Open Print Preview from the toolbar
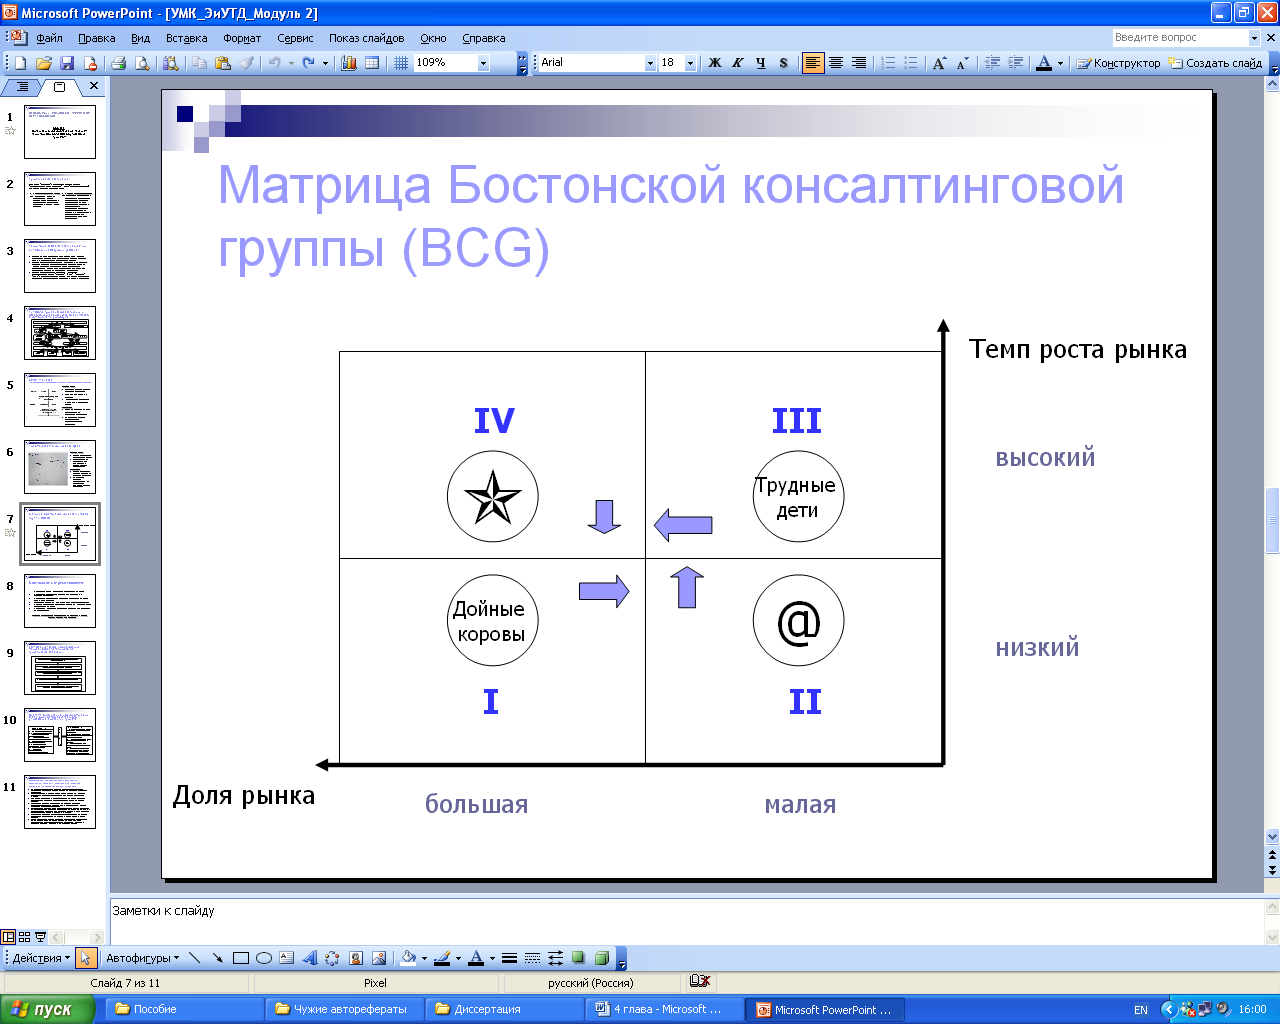Viewport: 1280px width, 1024px height. [142, 63]
